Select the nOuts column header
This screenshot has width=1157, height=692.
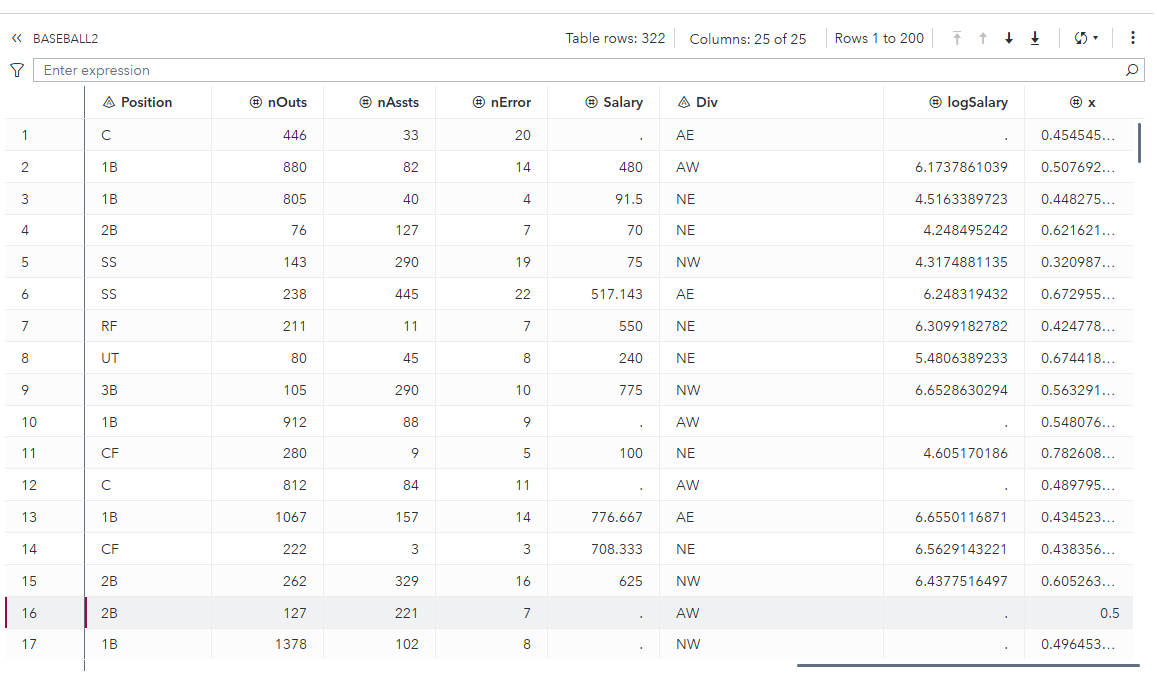click(278, 102)
